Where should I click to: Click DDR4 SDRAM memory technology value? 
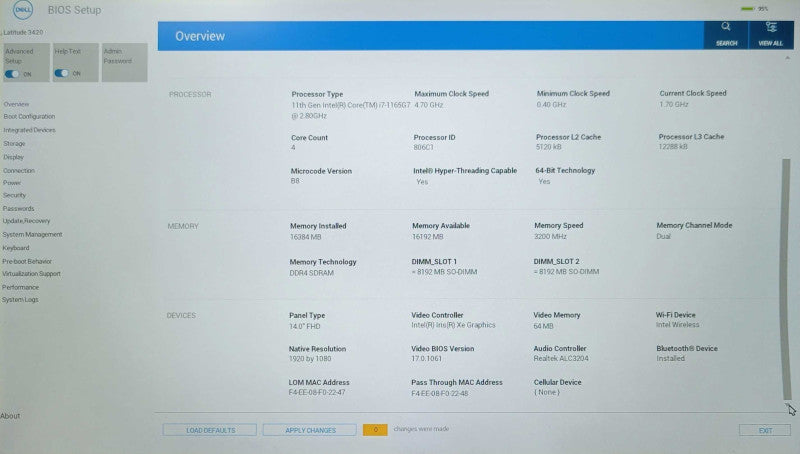pyautogui.click(x=312, y=273)
